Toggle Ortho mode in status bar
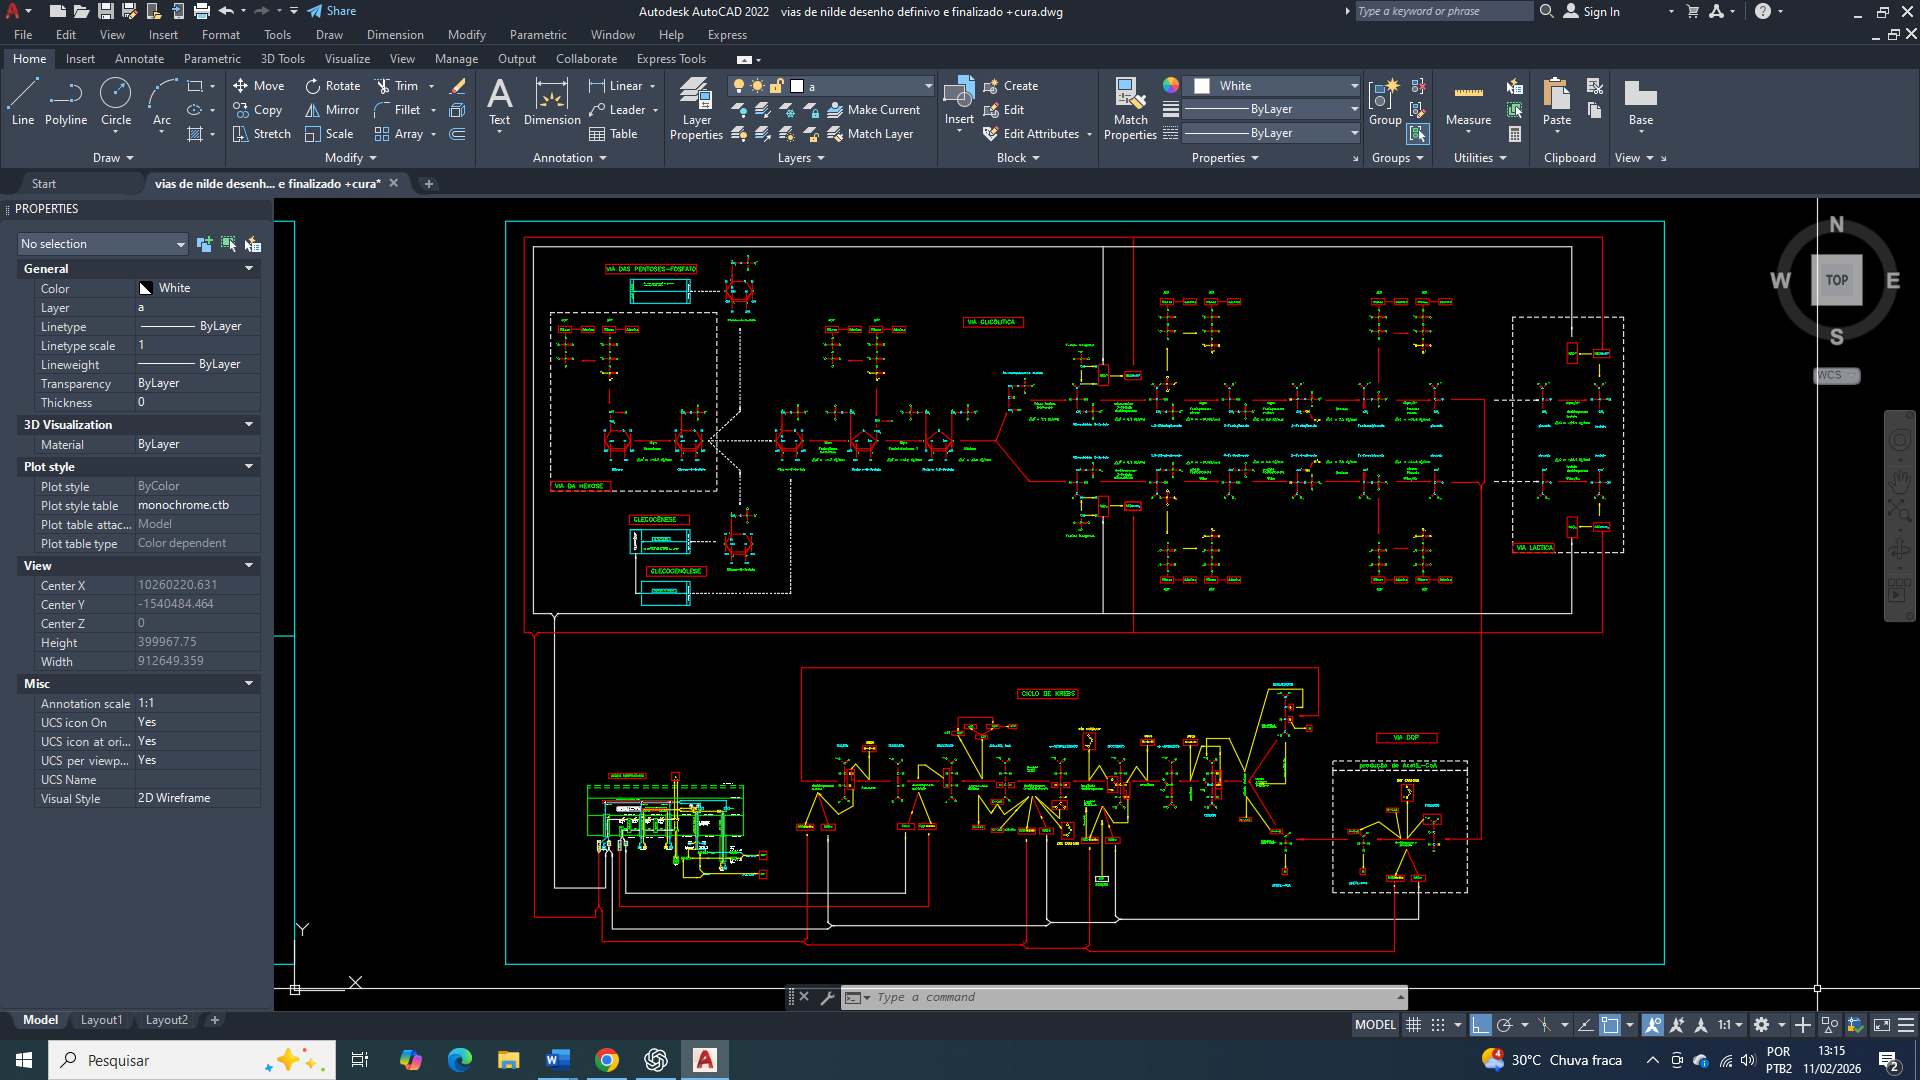Viewport: 1920px width, 1080px height. click(1481, 1025)
